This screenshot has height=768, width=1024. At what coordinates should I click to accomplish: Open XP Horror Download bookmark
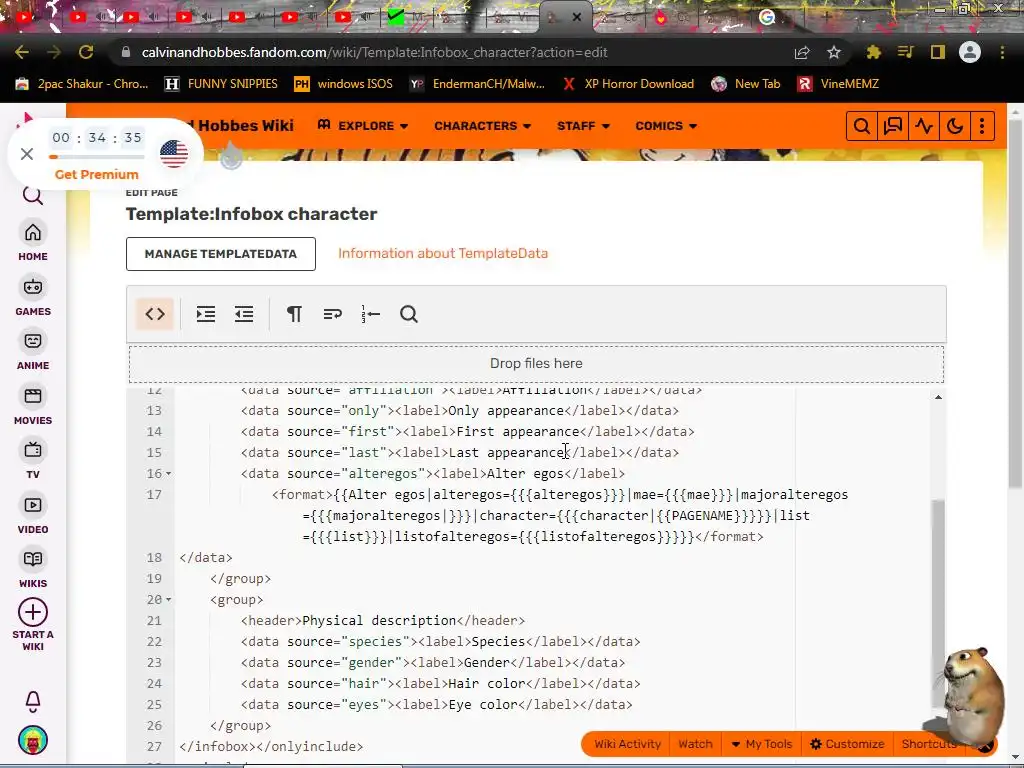pyautogui.click(x=628, y=84)
